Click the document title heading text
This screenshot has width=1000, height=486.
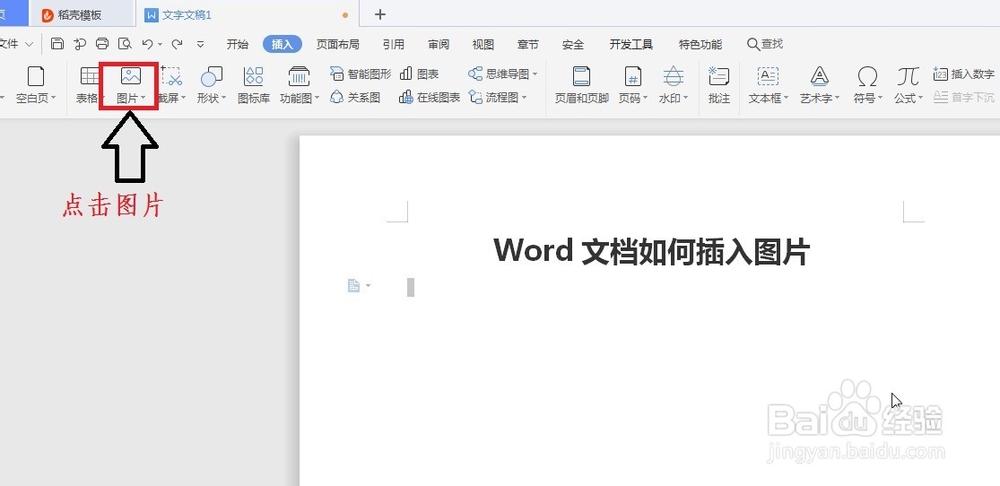point(651,251)
